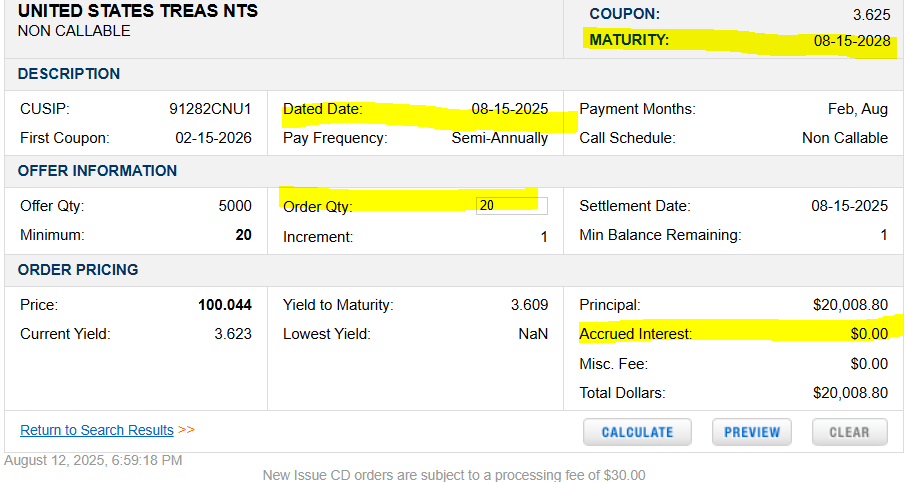
Task: Click the CALCULATE button
Action: [637, 432]
